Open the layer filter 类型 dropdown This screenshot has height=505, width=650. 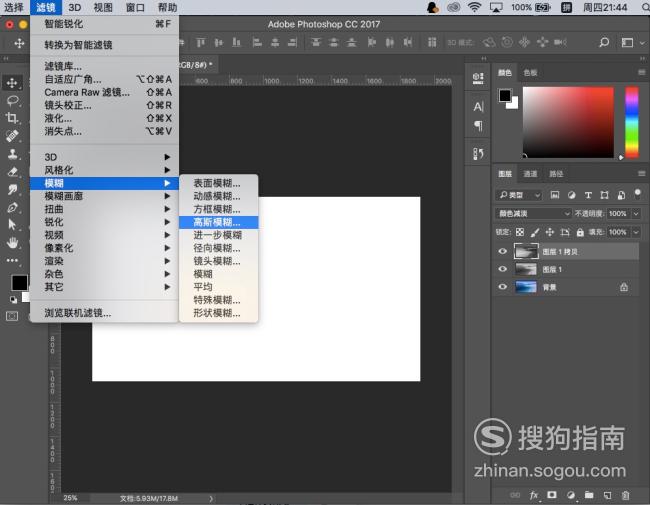(519, 195)
